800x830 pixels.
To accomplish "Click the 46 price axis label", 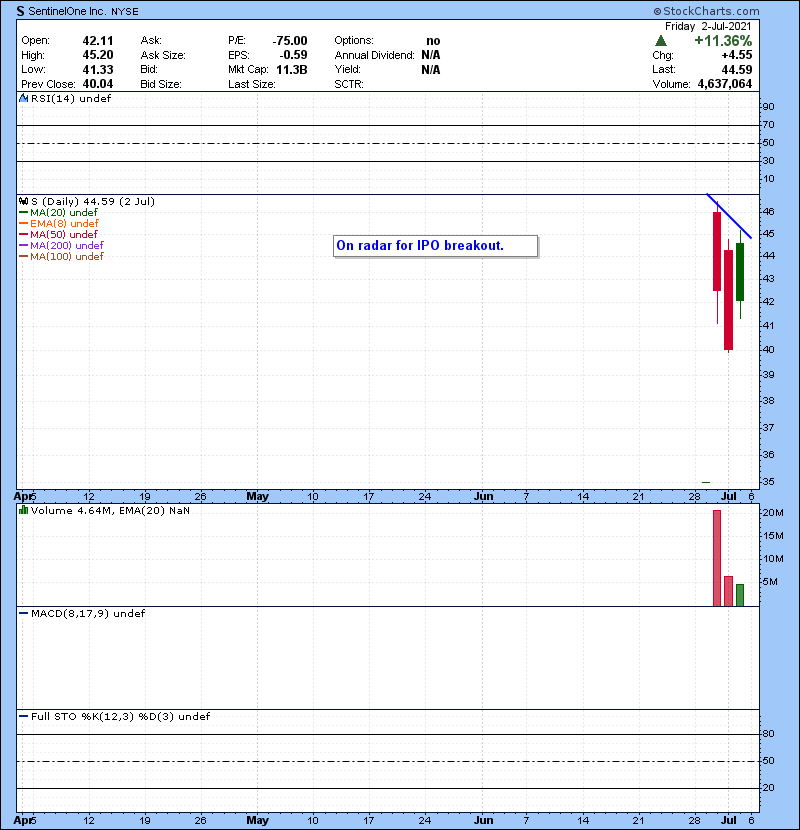I will 768,212.
